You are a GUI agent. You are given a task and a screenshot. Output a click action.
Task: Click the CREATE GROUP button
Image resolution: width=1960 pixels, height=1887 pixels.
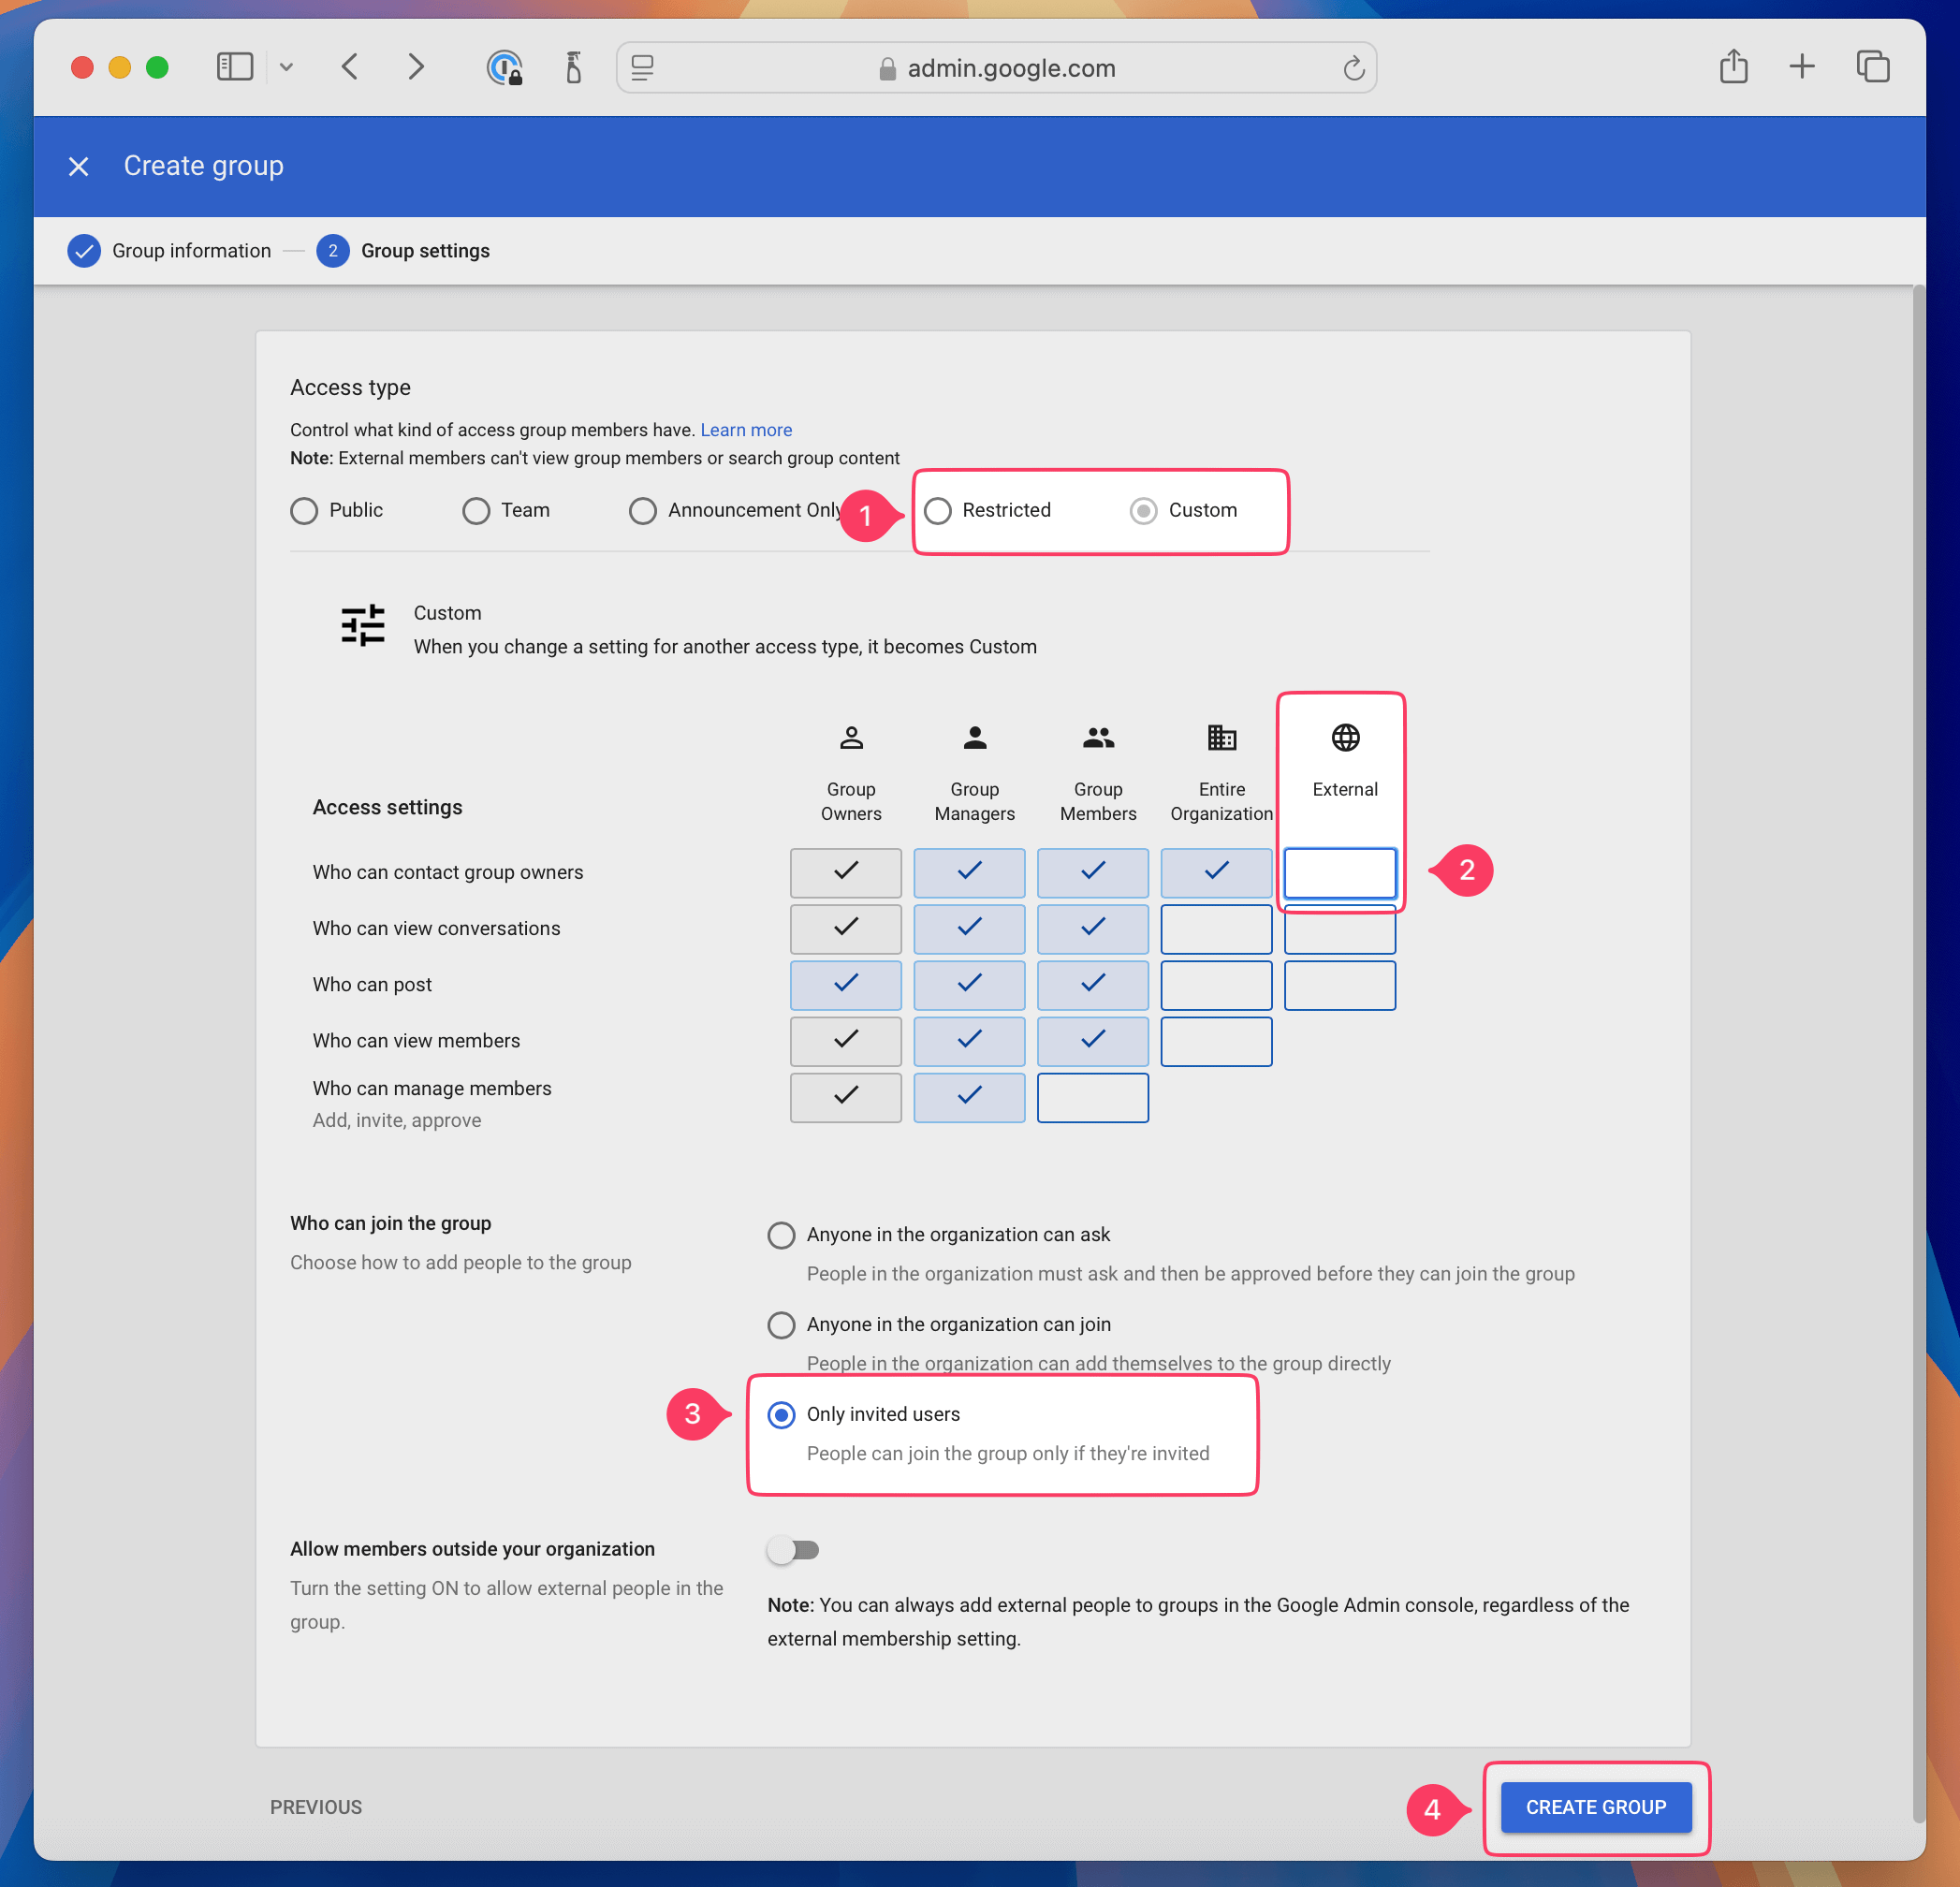[x=1595, y=1806]
